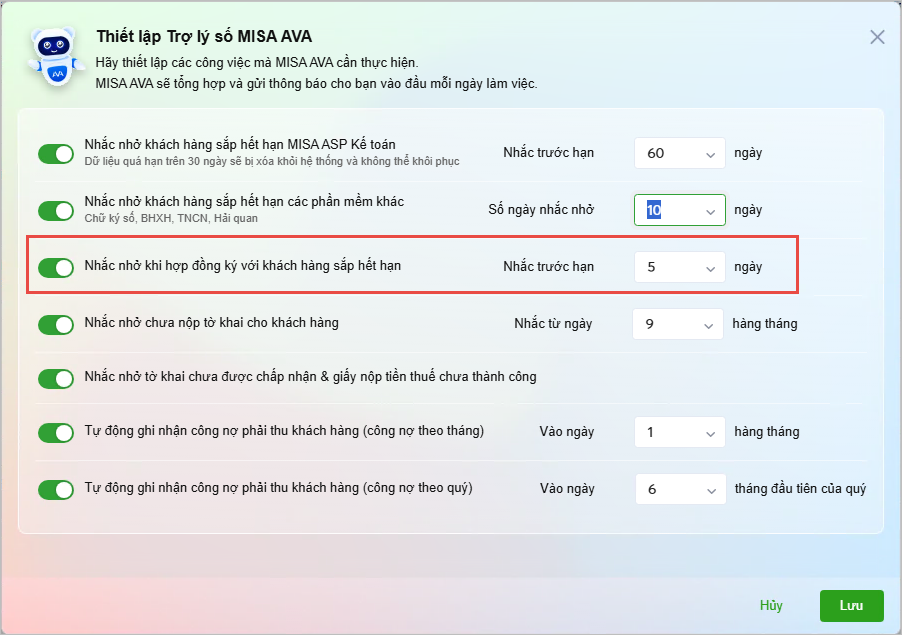Close the MISA AVA setup dialog
This screenshot has width=902, height=635.
point(877,37)
